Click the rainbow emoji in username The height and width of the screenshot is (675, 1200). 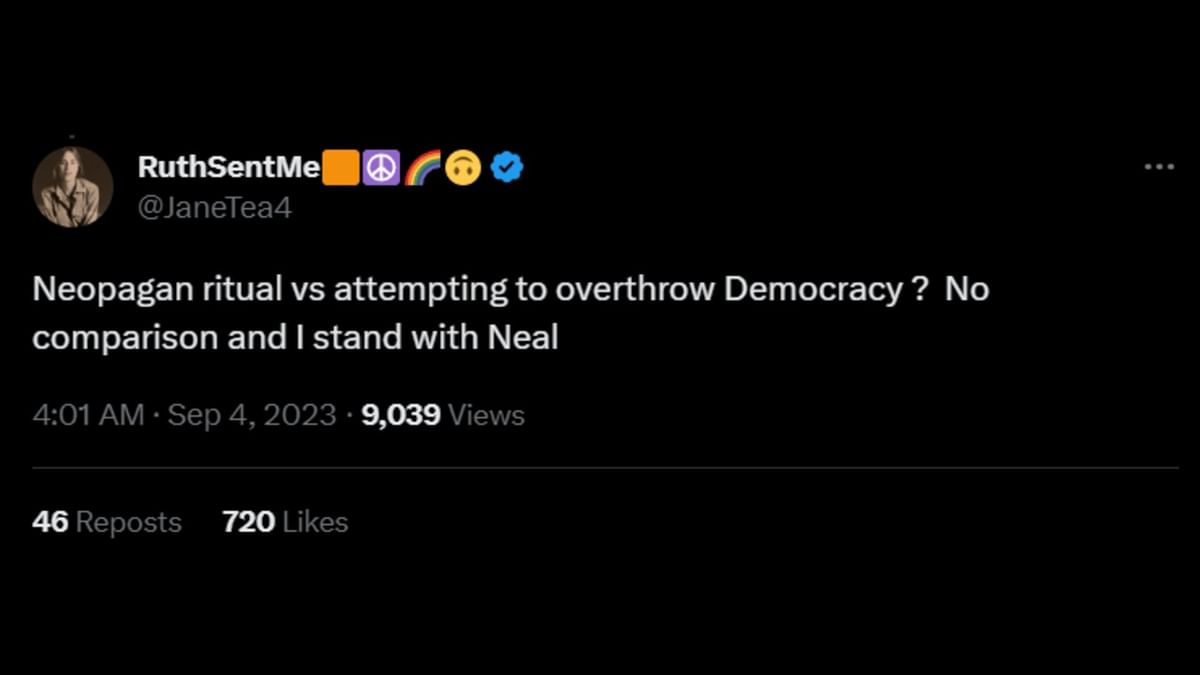pos(420,167)
